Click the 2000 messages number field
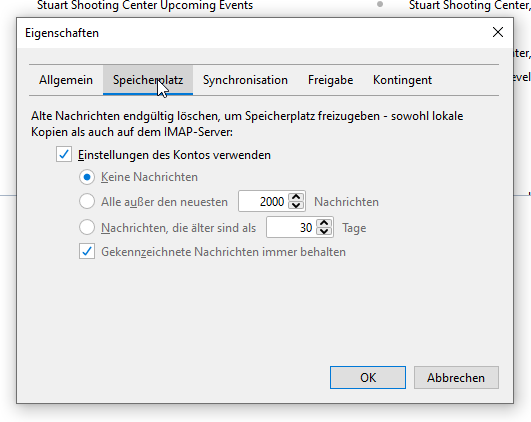This screenshot has width=531, height=422. tap(263, 202)
